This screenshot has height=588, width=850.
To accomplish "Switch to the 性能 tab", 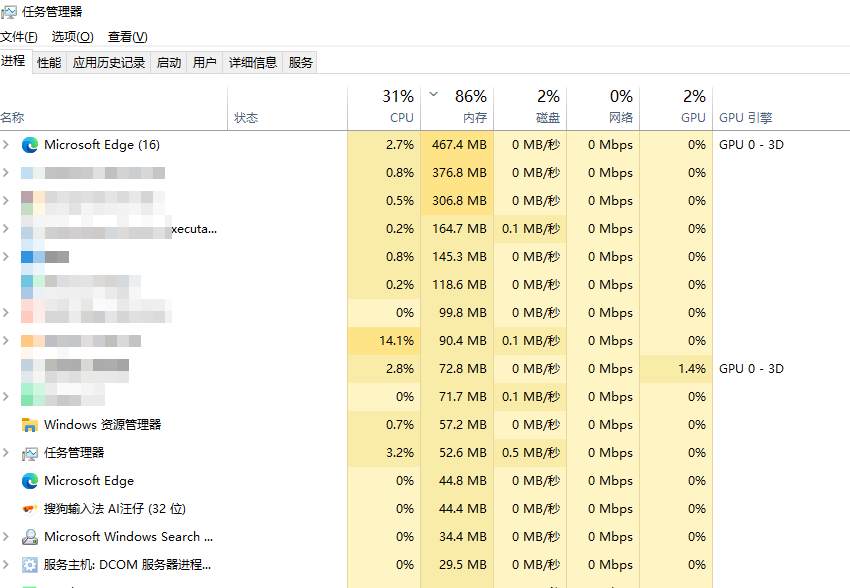I will [49, 62].
